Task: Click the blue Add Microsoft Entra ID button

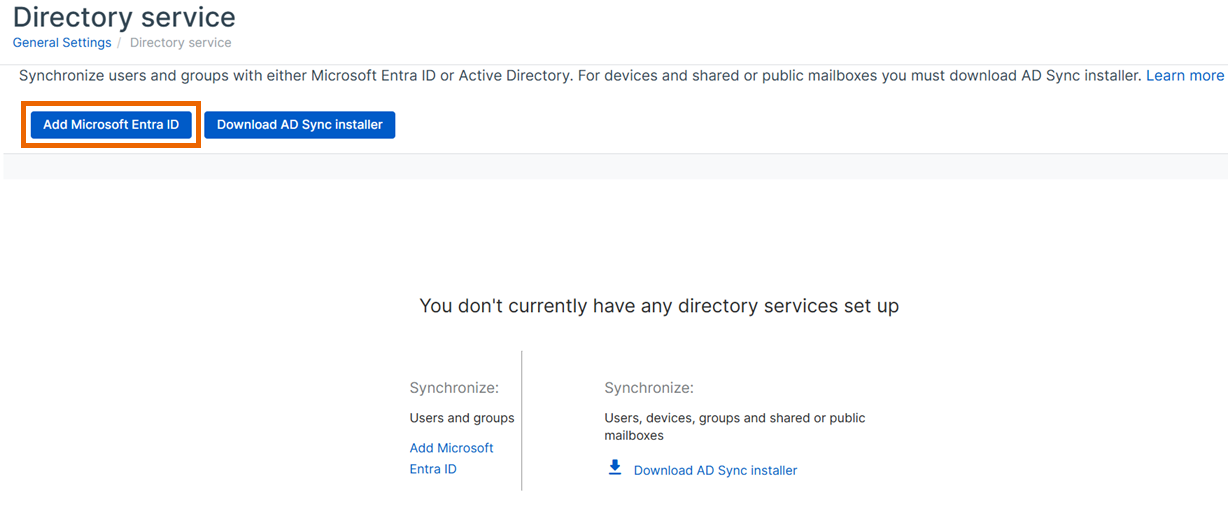Action: tap(111, 125)
